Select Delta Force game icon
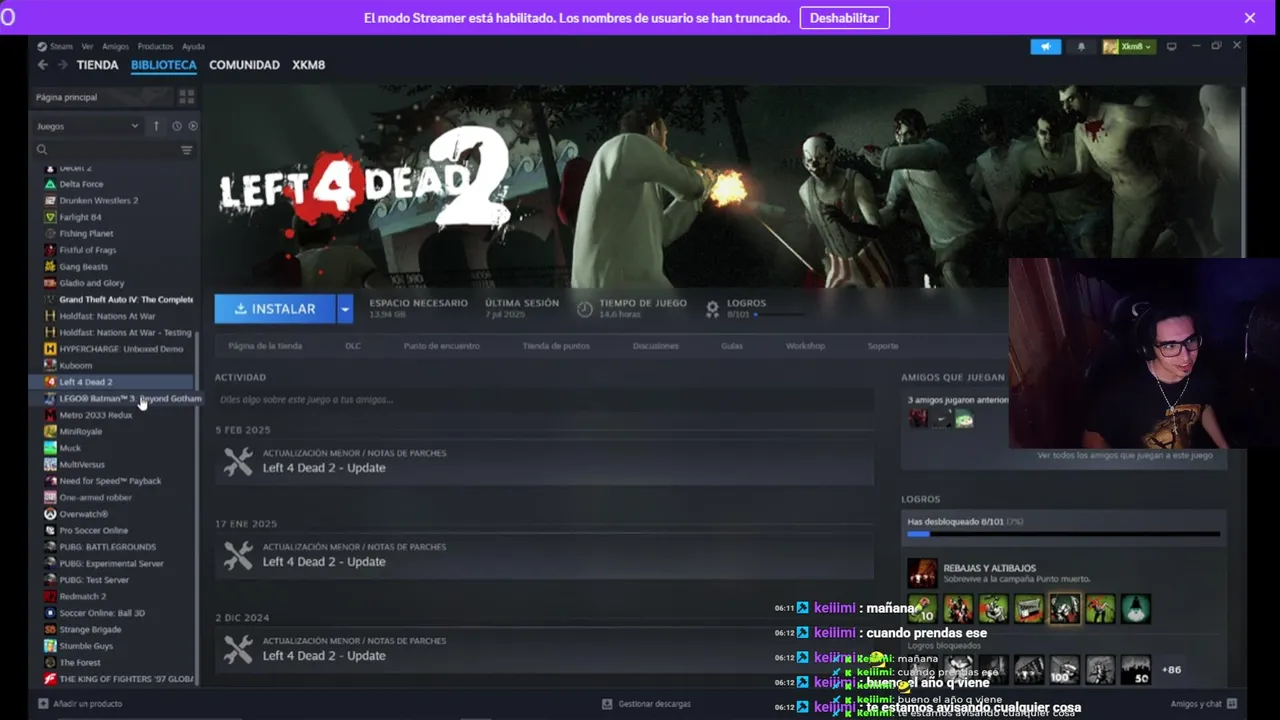Screen dimensions: 1280x720 point(50,184)
